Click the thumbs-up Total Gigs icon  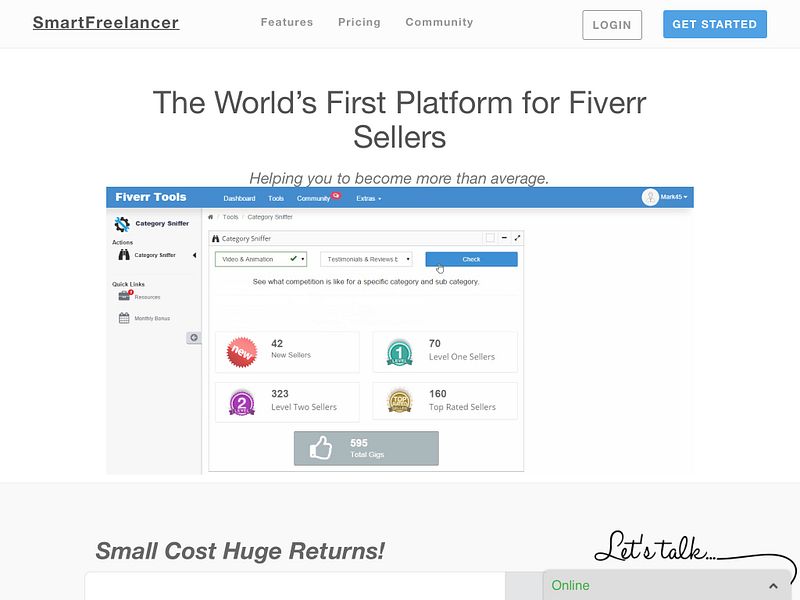tap(321, 448)
